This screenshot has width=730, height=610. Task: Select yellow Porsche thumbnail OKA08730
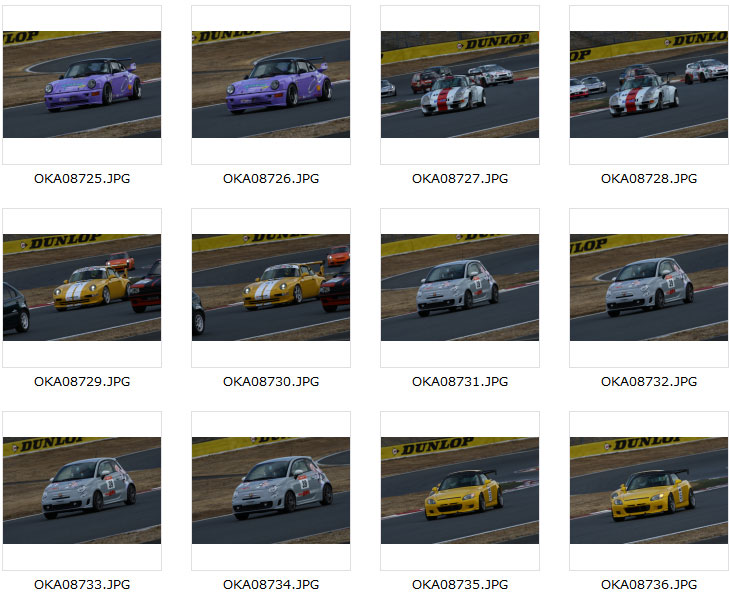pos(271,287)
